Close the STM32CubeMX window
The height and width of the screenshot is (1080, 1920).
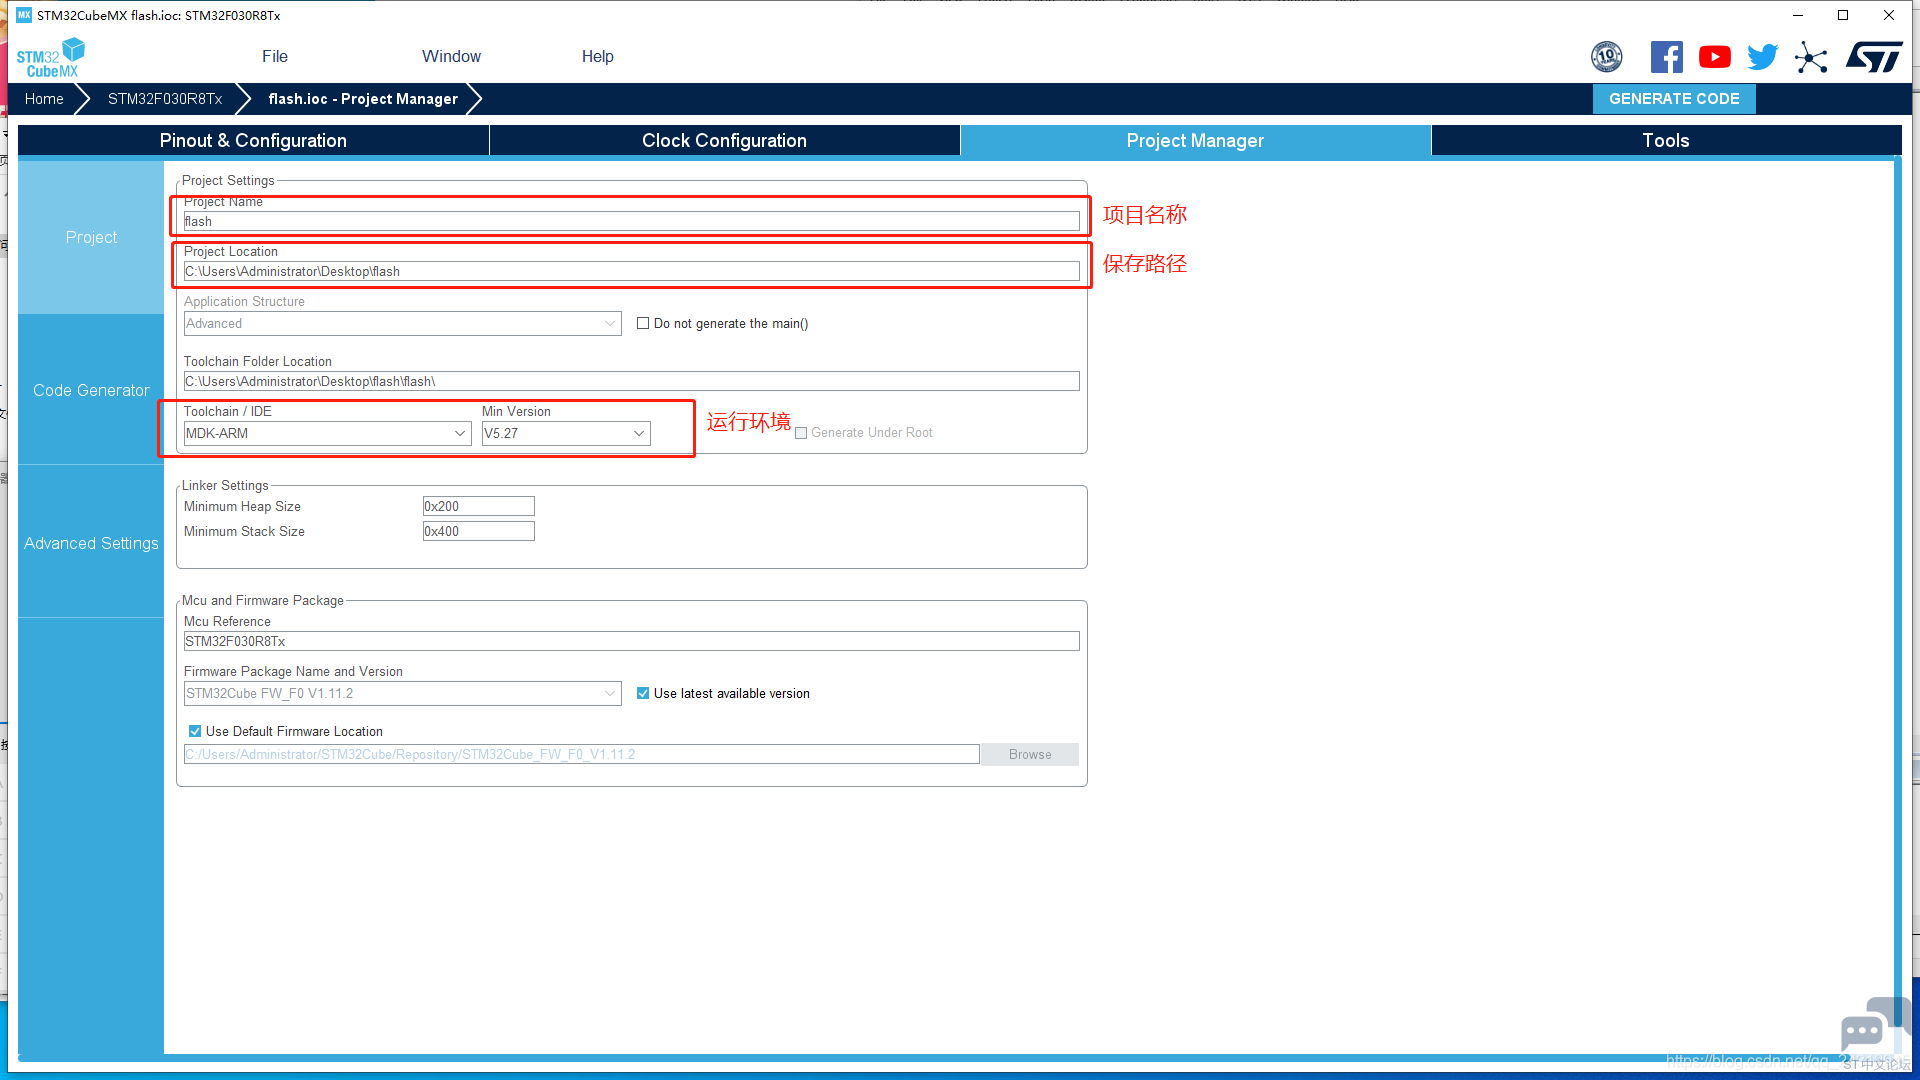(1889, 15)
